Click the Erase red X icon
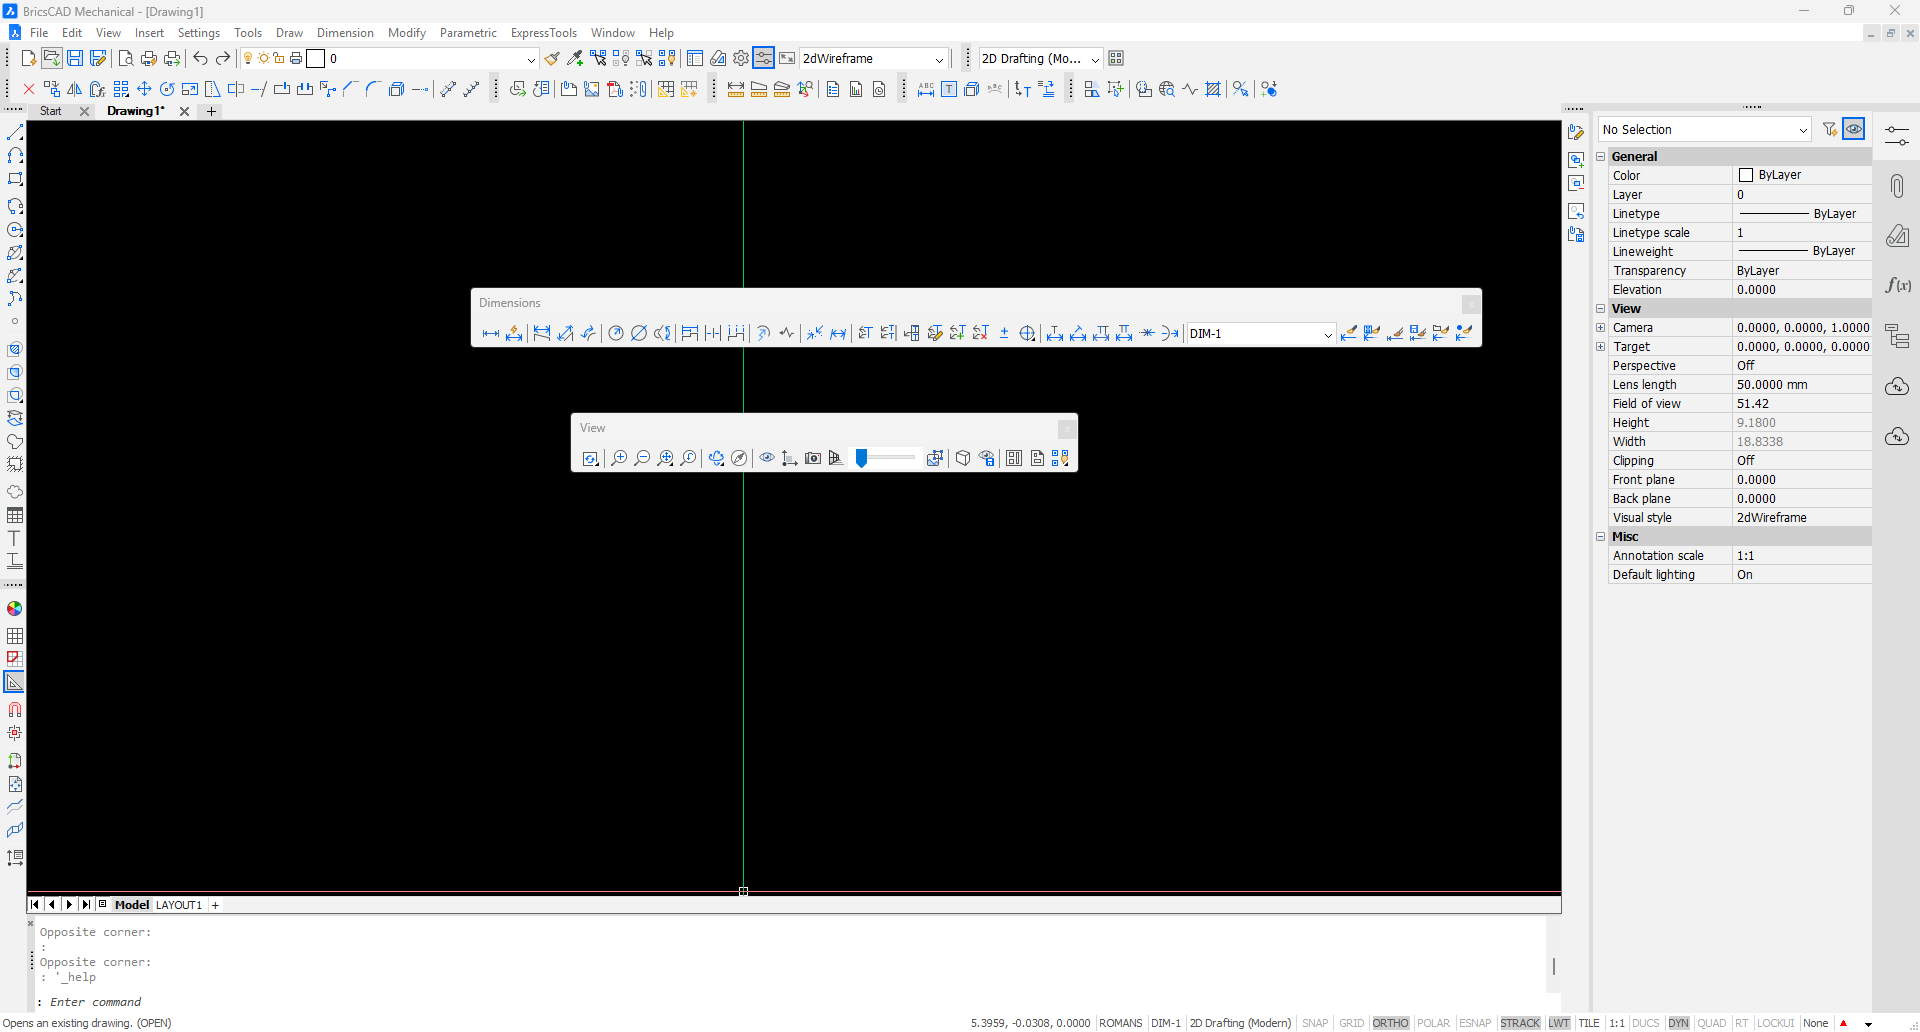Screen dimensions: 1920x1032 coord(29,90)
